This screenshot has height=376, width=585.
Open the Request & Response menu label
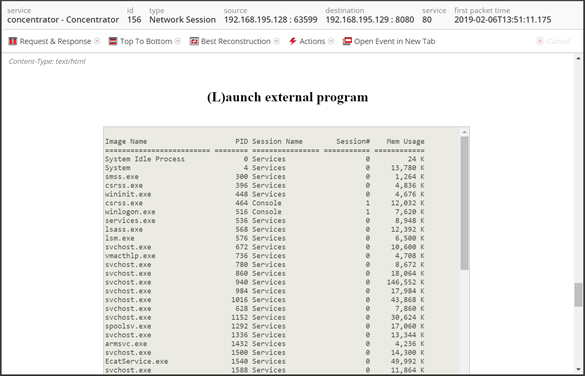(x=55, y=41)
